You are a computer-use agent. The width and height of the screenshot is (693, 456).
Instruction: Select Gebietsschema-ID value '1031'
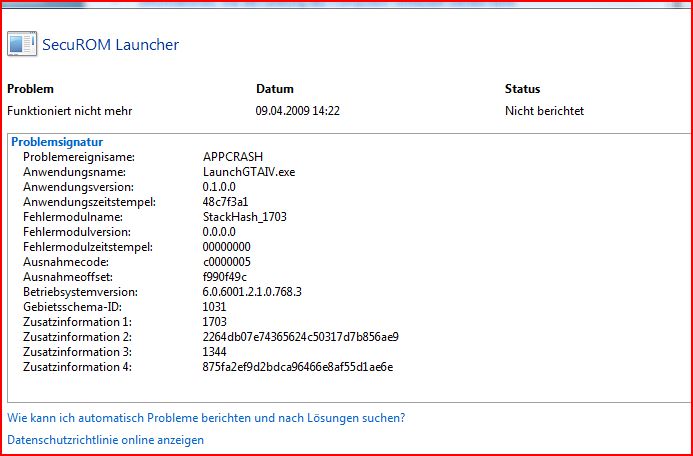pos(214,307)
